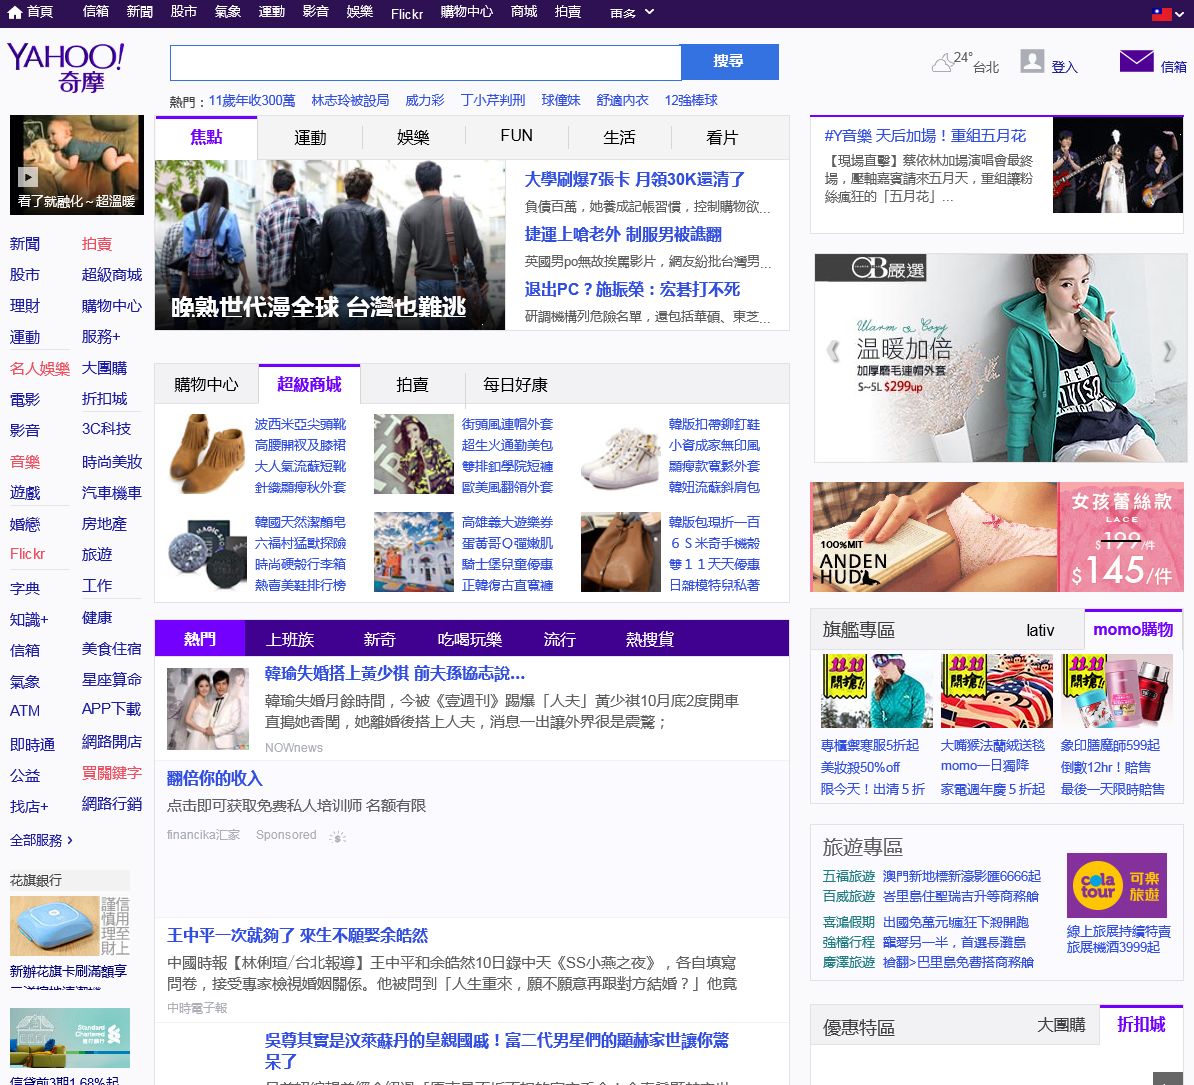Play the baby video thumbnail play button

[27, 177]
